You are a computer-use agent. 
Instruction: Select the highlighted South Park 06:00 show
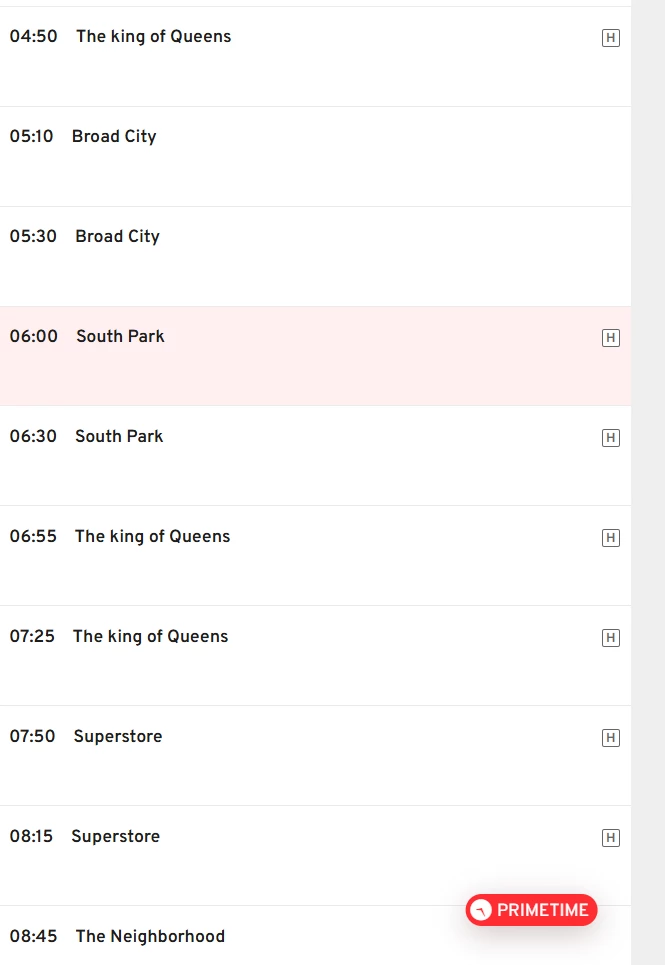(x=120, y=336)
